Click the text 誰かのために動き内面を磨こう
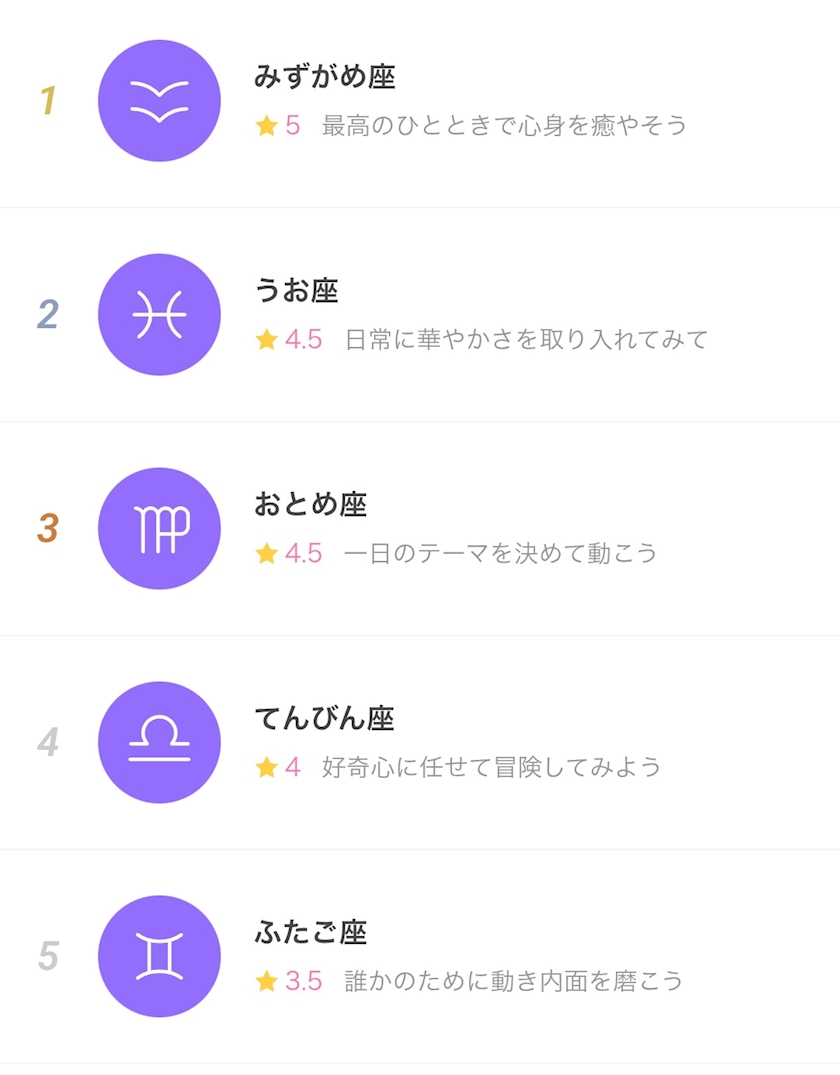The width and height of the screenshot is (840, 1075). click(x=514, y=982)
